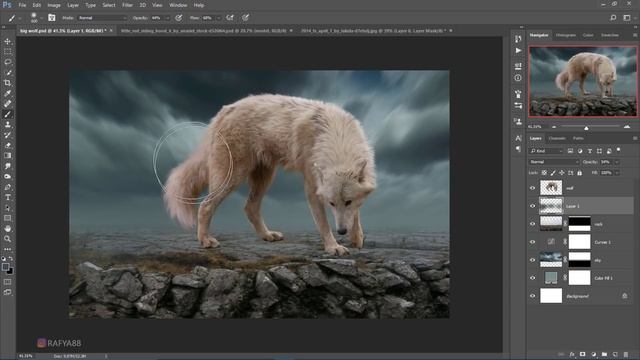
Task: Hide the wolf layer
Action: tap(532, 188)
